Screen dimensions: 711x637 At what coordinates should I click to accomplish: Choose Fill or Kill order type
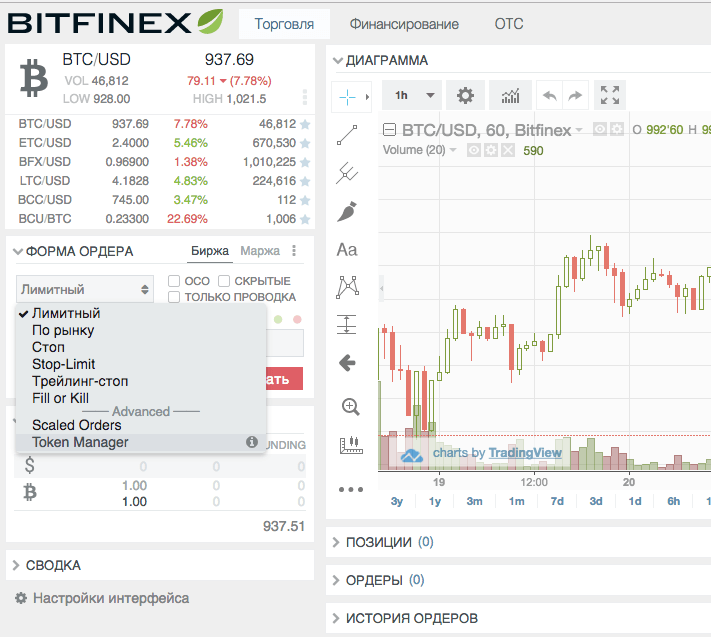[141, 398]
